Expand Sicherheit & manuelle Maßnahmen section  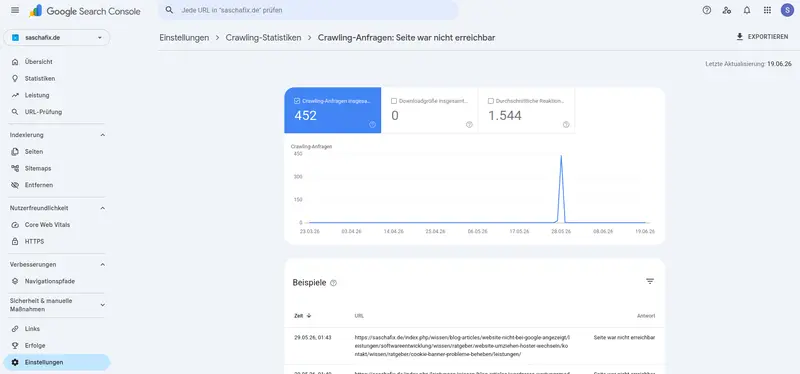(x=103, y=305)
